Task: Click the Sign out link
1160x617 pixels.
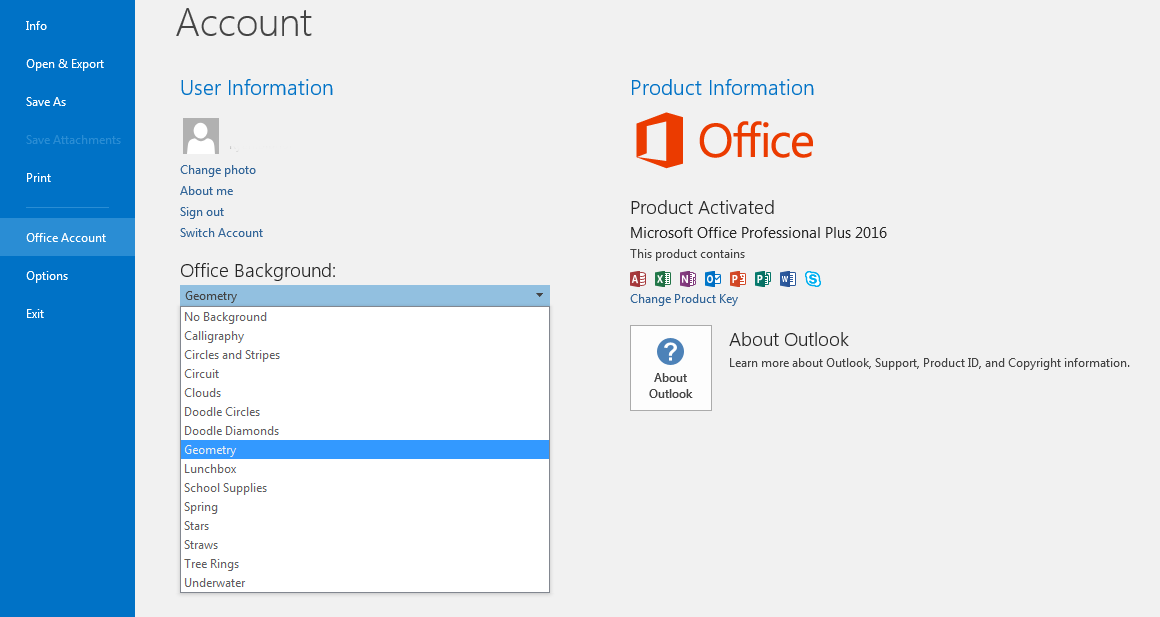Action: (x=202, y=212)
